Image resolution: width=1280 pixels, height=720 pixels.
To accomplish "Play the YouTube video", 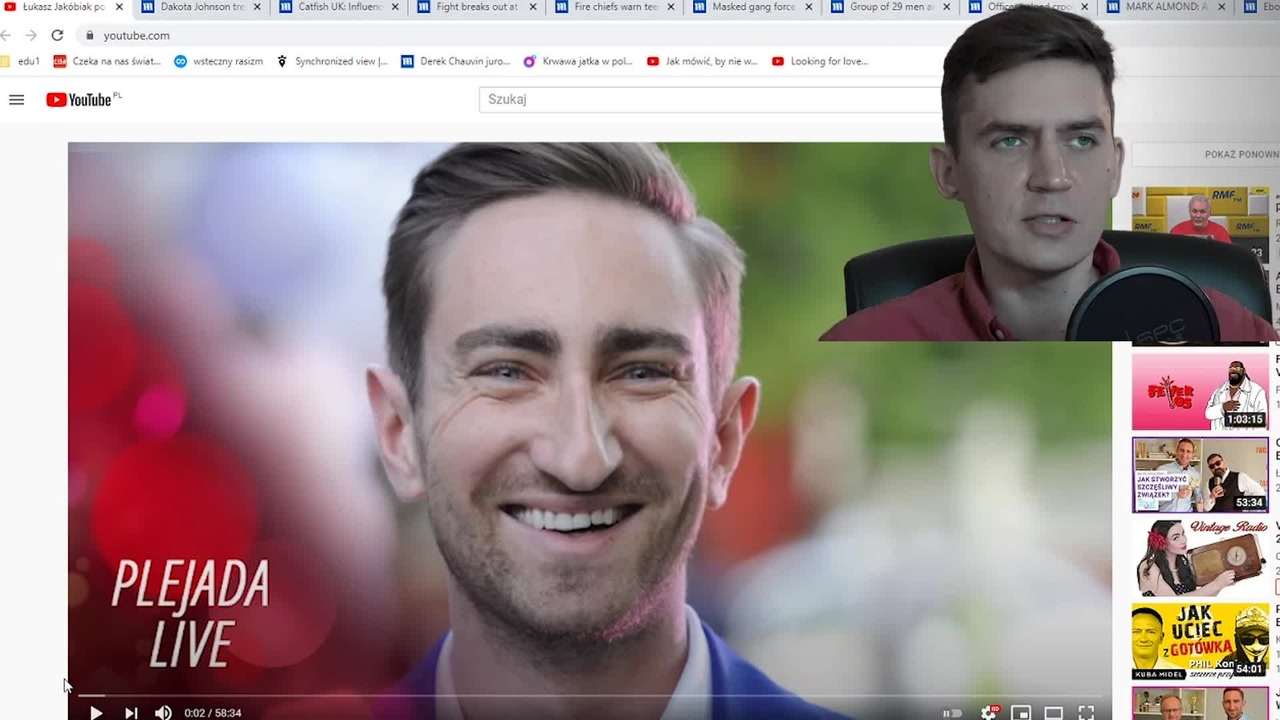I will pos(96,712).
